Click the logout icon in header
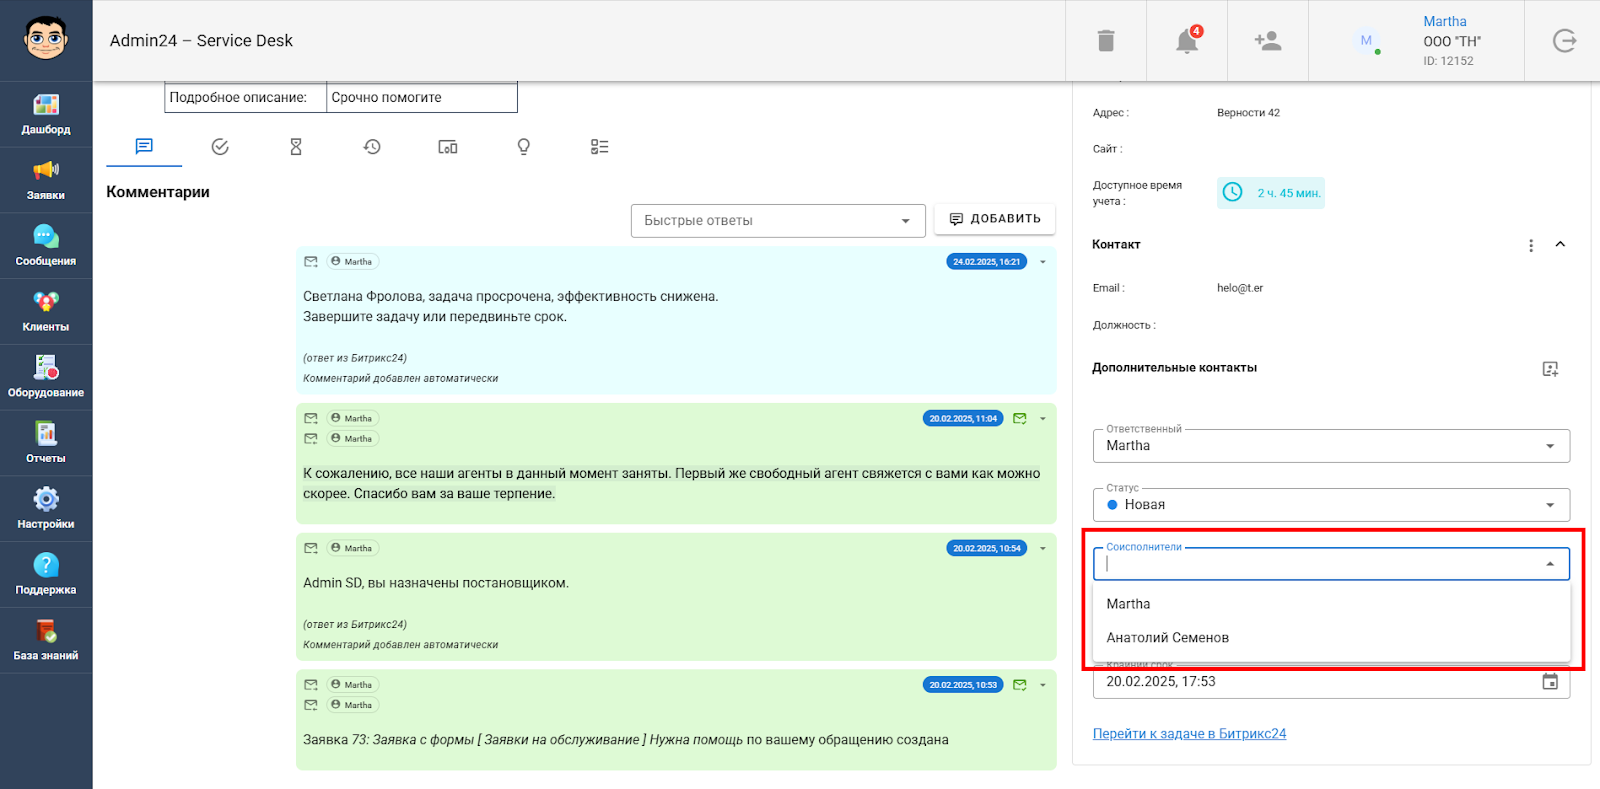The width and height of the screenshot is (1600, 789). [1564, 41]
